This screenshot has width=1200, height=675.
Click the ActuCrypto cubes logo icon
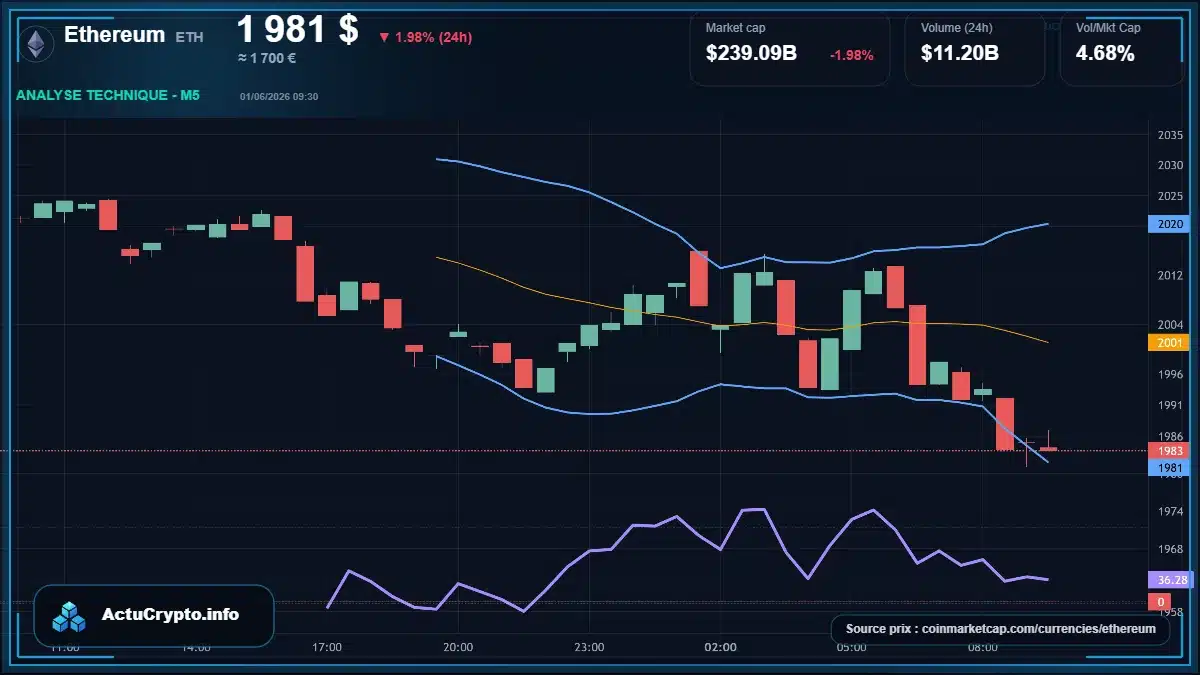(x=69, y=616)
